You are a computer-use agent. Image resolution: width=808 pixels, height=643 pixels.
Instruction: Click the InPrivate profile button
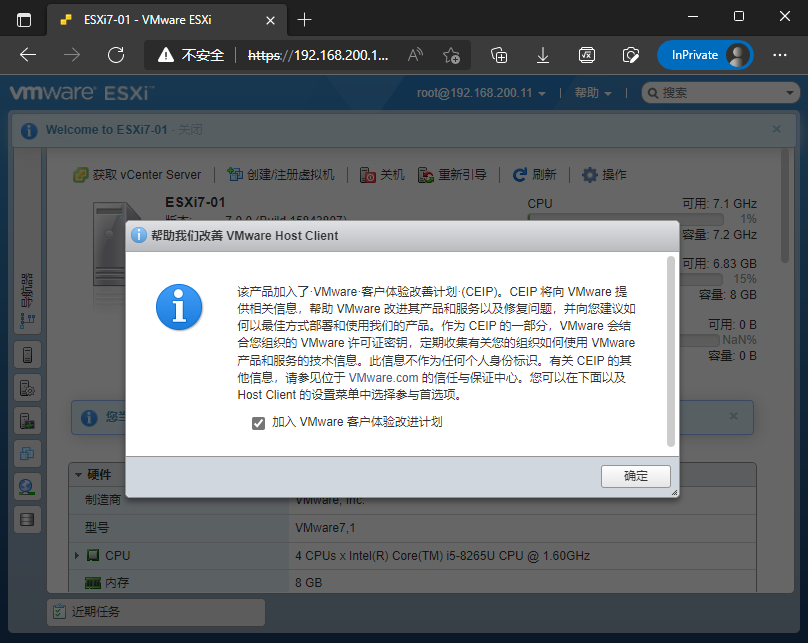(x=705, y=55)
